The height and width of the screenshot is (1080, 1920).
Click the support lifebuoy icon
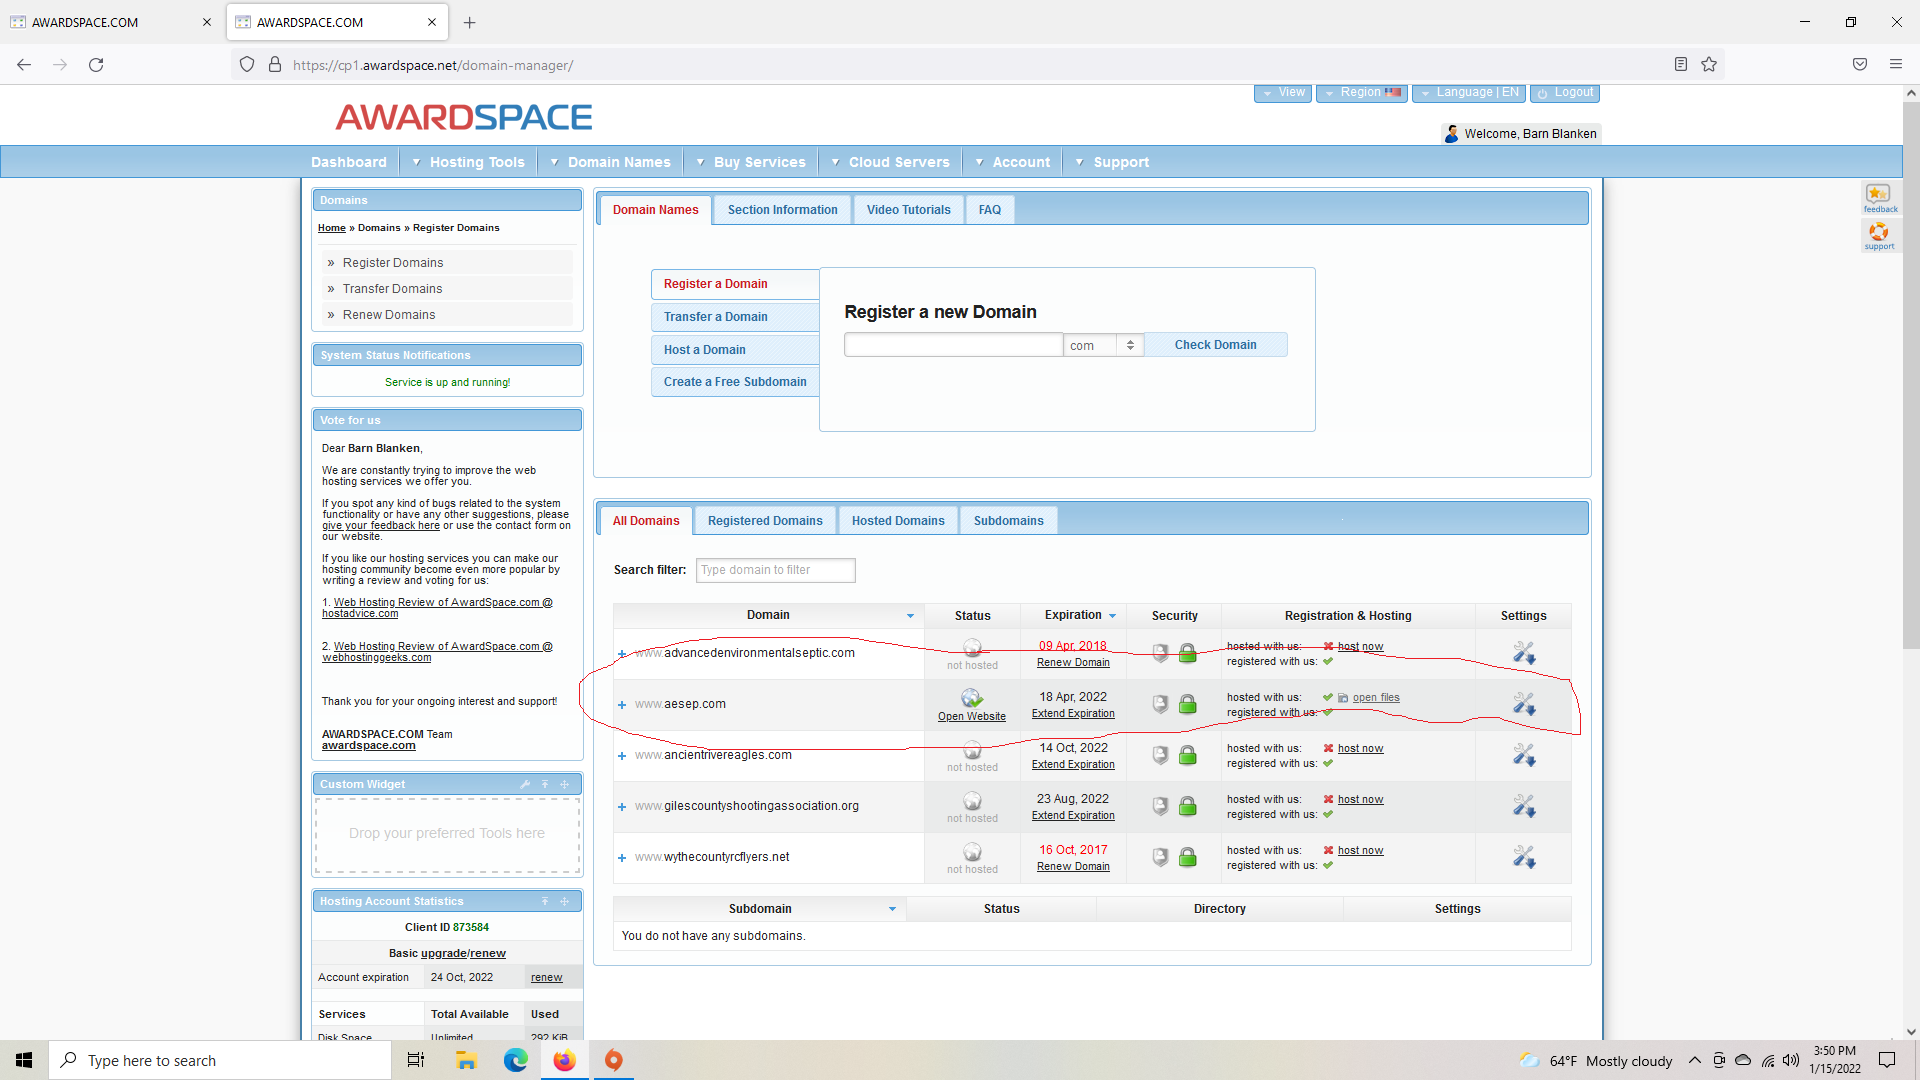1879,233
